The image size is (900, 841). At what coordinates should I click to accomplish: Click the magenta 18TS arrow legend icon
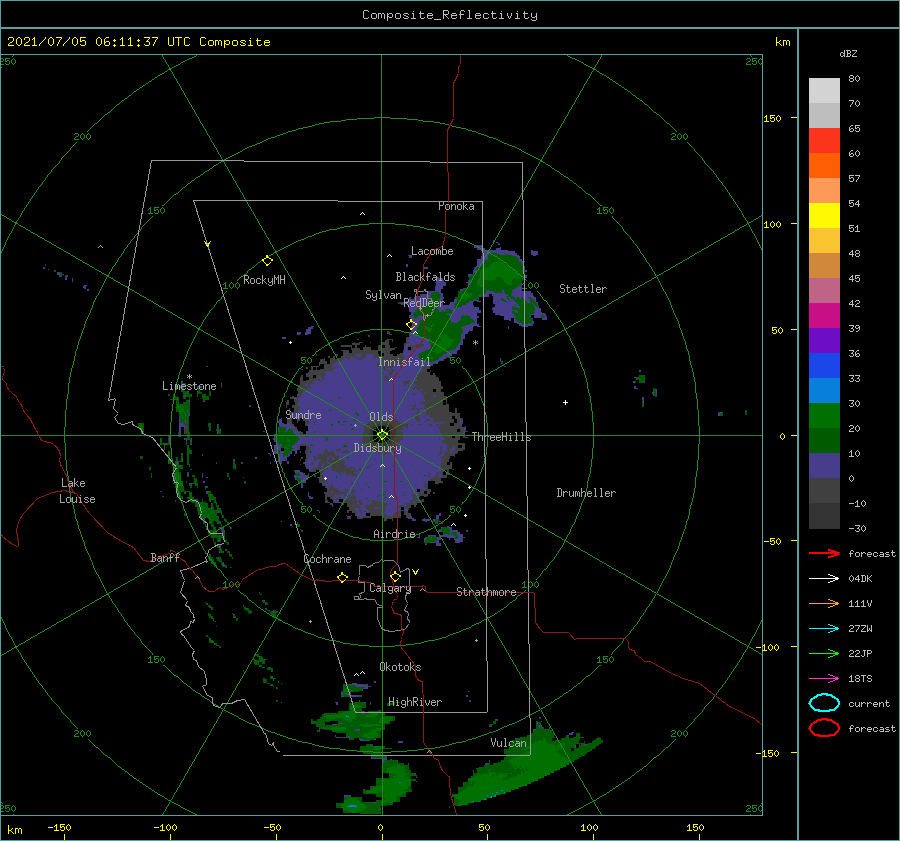tap(824, 679)
